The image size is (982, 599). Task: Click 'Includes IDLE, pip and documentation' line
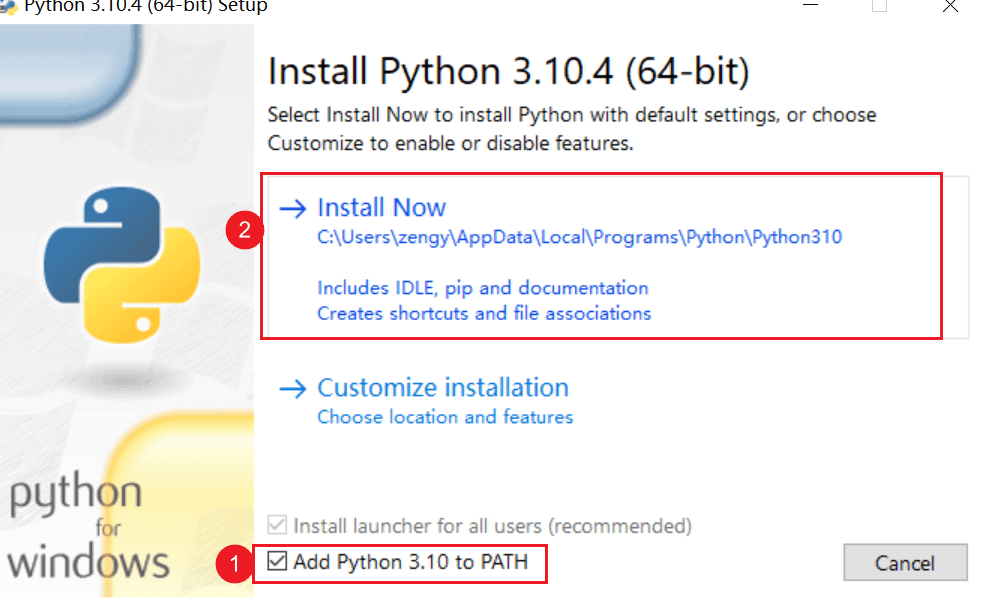click(483, 288)
